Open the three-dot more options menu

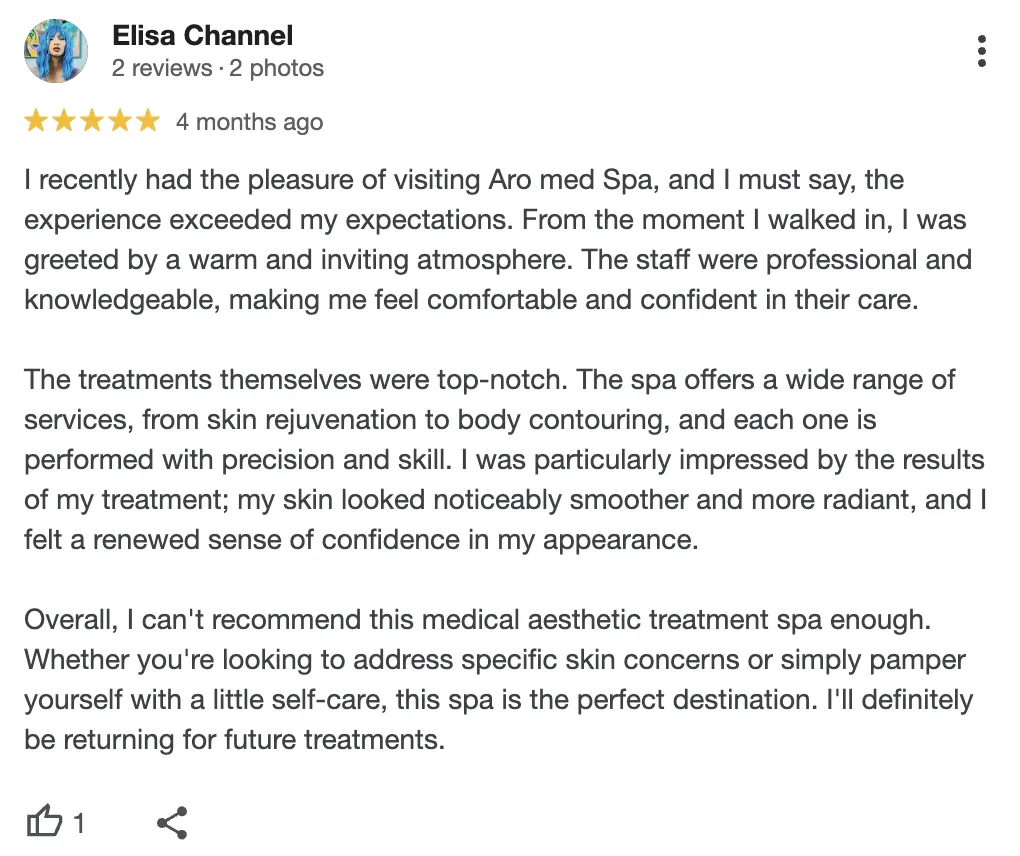coord(981,51)
